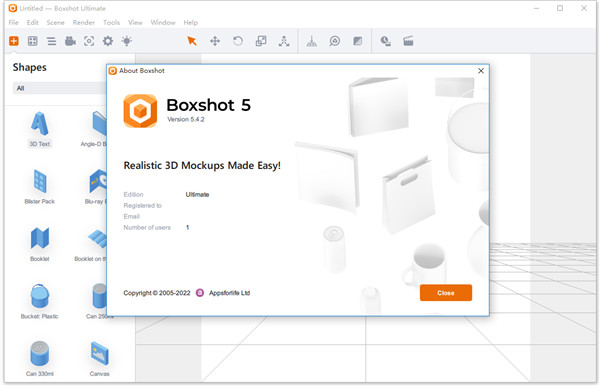Activate the rotate tool icon
This screenshot has width=600, height=386.
pos(238,41)
